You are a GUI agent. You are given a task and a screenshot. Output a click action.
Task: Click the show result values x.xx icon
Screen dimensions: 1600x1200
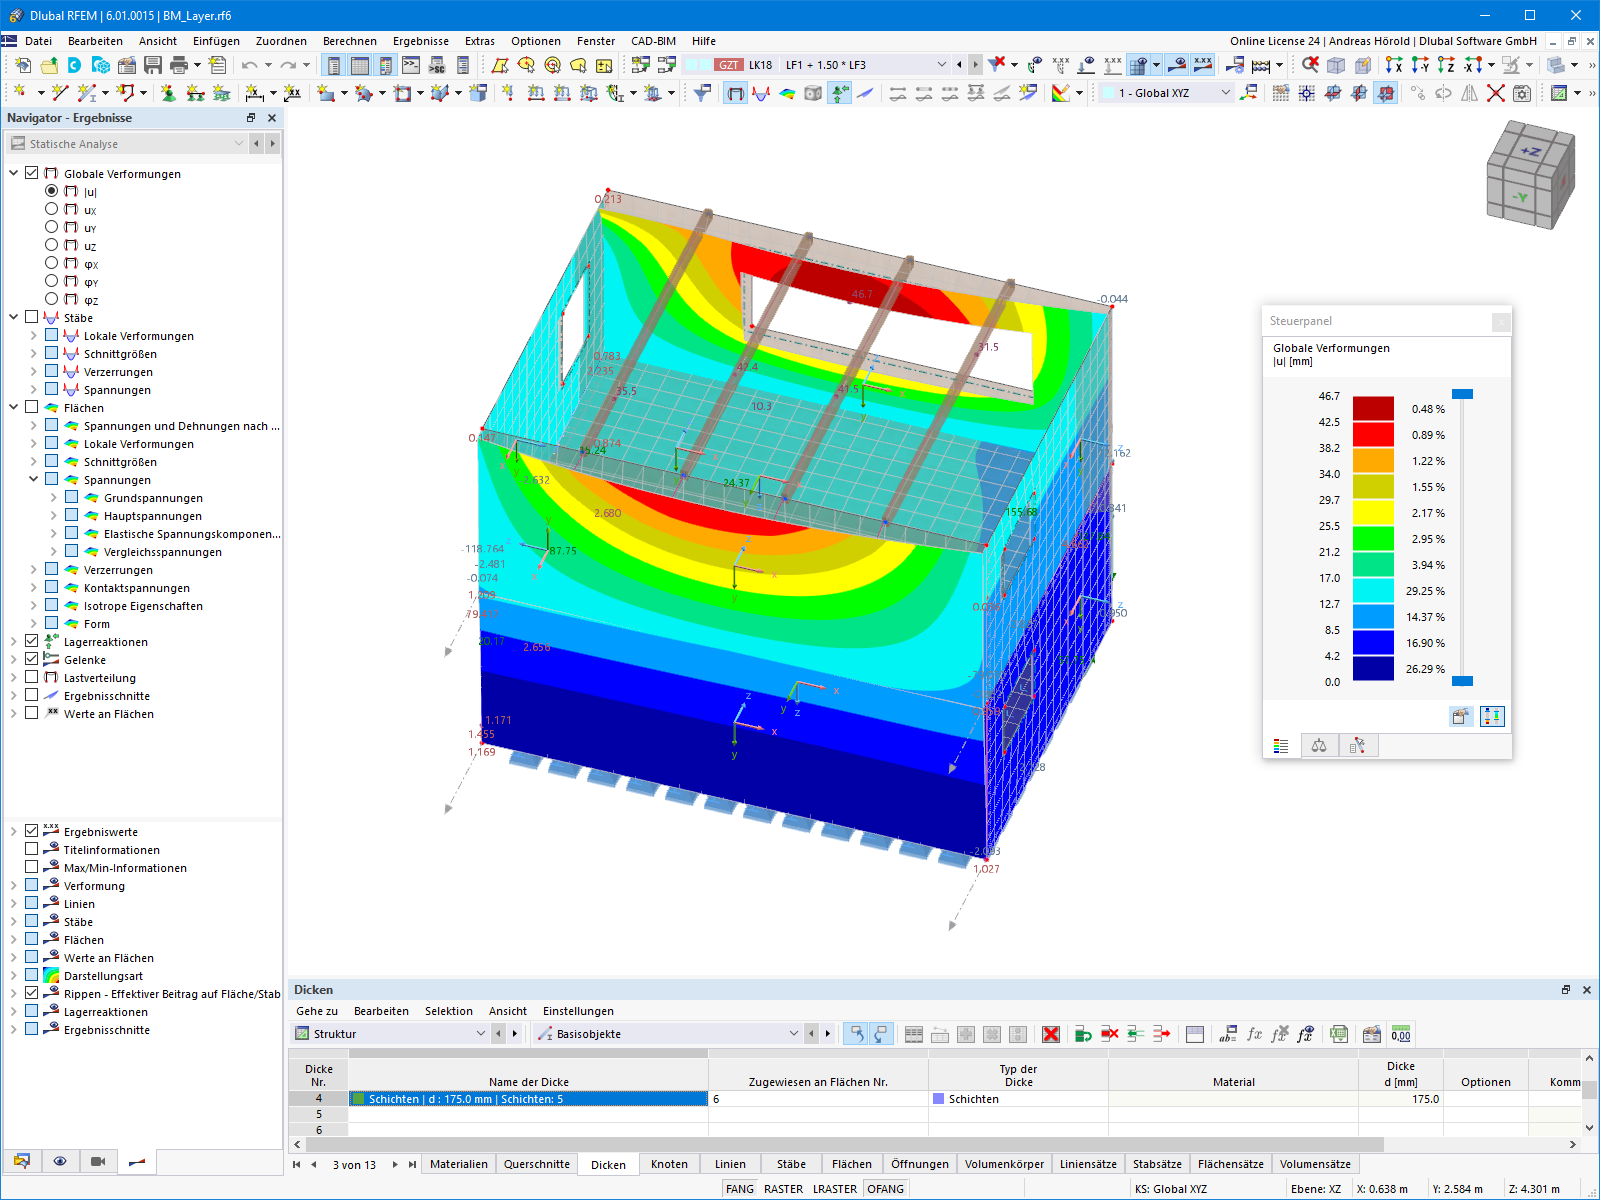pyautogui.click(x=1203, y=65)
